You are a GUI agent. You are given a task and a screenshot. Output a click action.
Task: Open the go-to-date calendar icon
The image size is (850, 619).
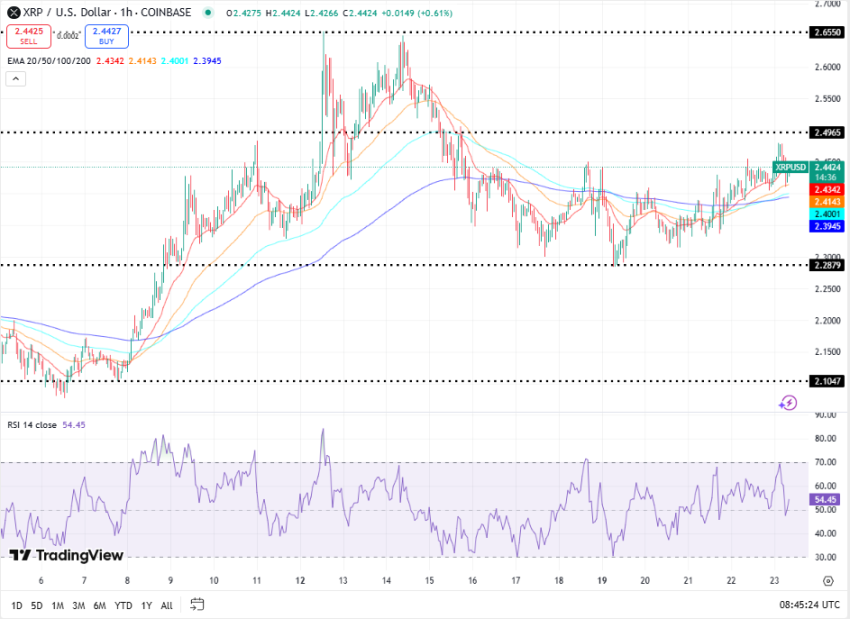(x=197, y=605)
